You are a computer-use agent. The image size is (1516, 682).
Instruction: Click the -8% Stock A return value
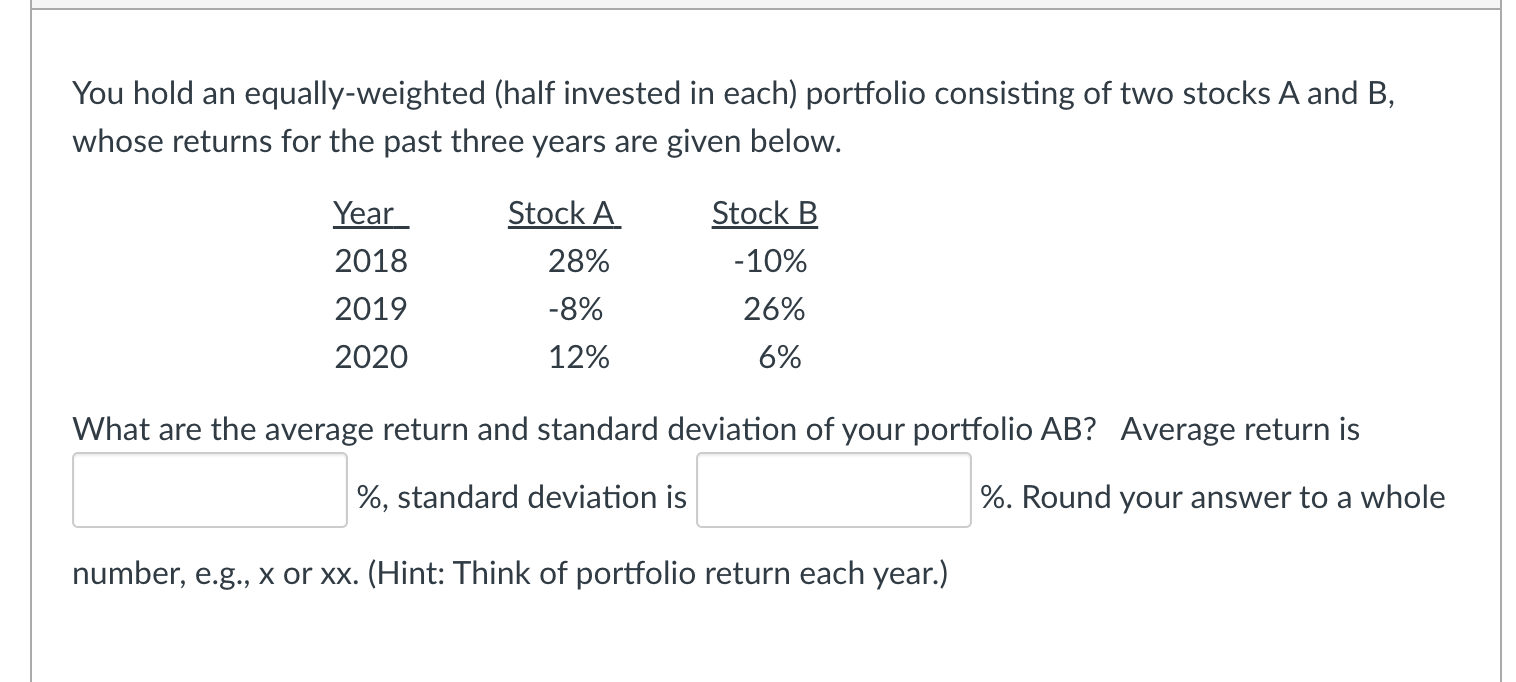[x=576, y=309]
